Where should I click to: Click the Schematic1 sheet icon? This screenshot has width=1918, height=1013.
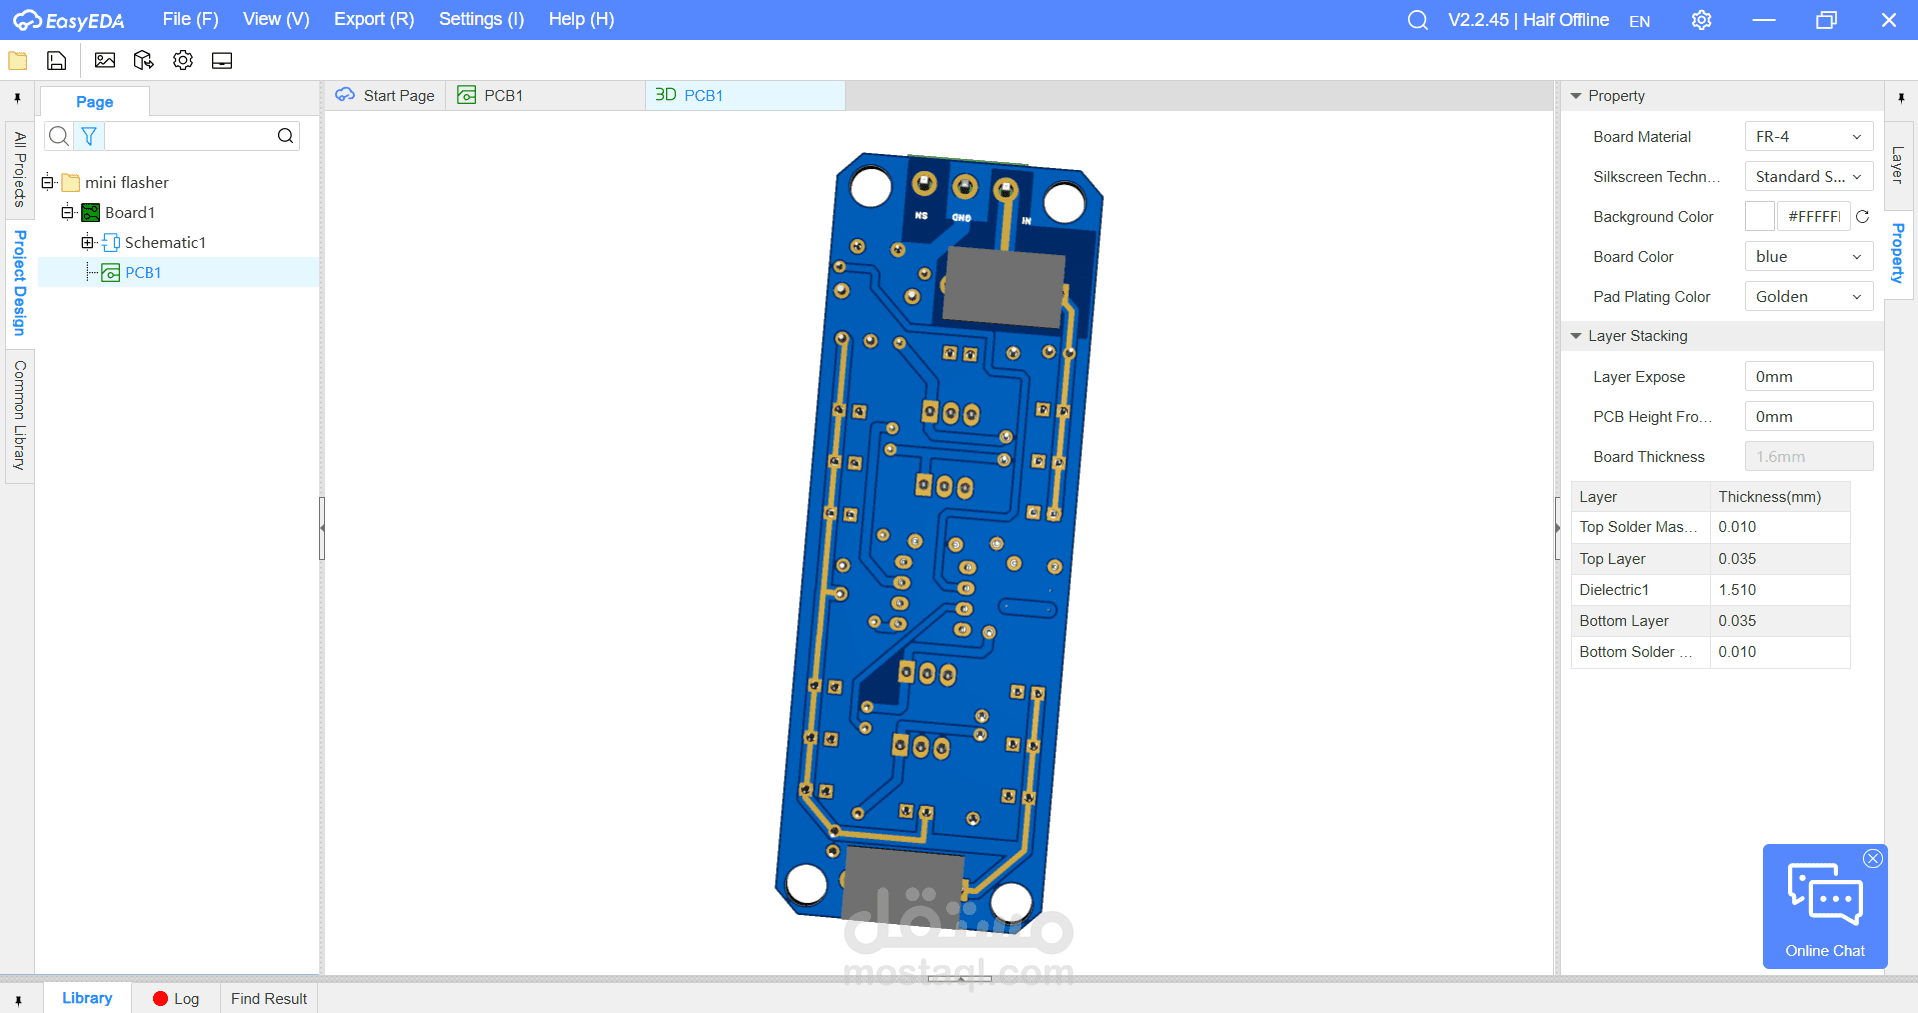pyautogui.click(x=111, y=243)
